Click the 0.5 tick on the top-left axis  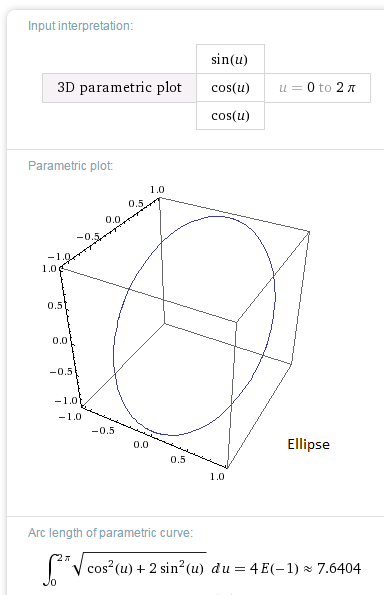tap(136, 204)
